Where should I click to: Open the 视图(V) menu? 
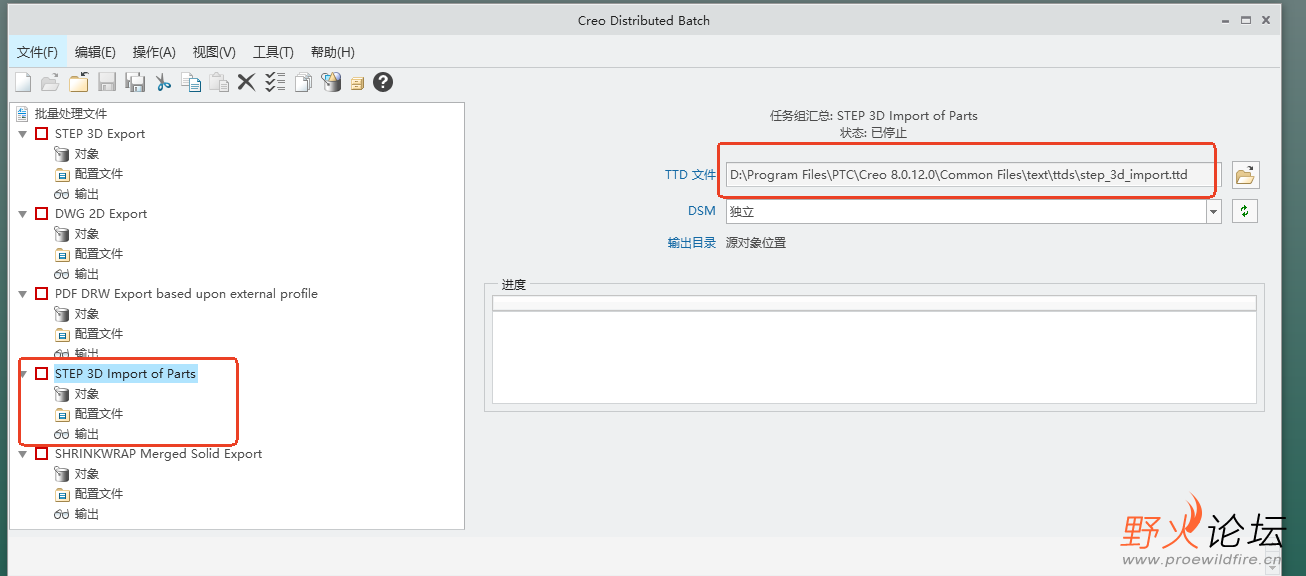pos(214,52)
